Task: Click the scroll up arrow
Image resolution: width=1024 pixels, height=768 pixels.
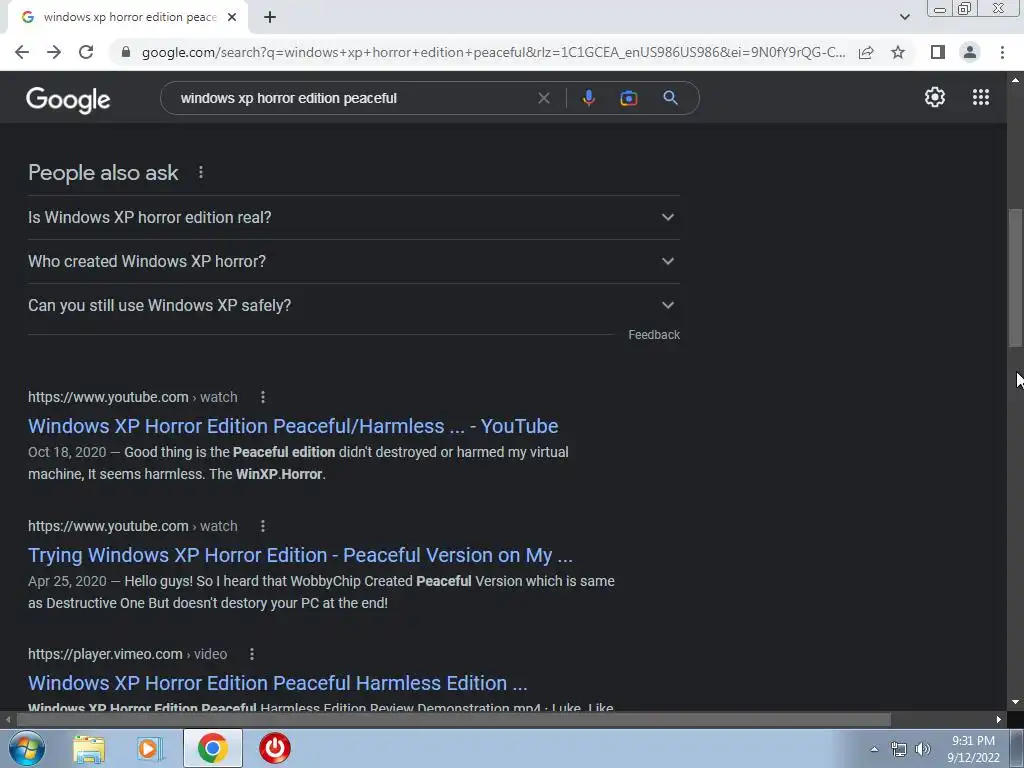Action: (1015, 80)
